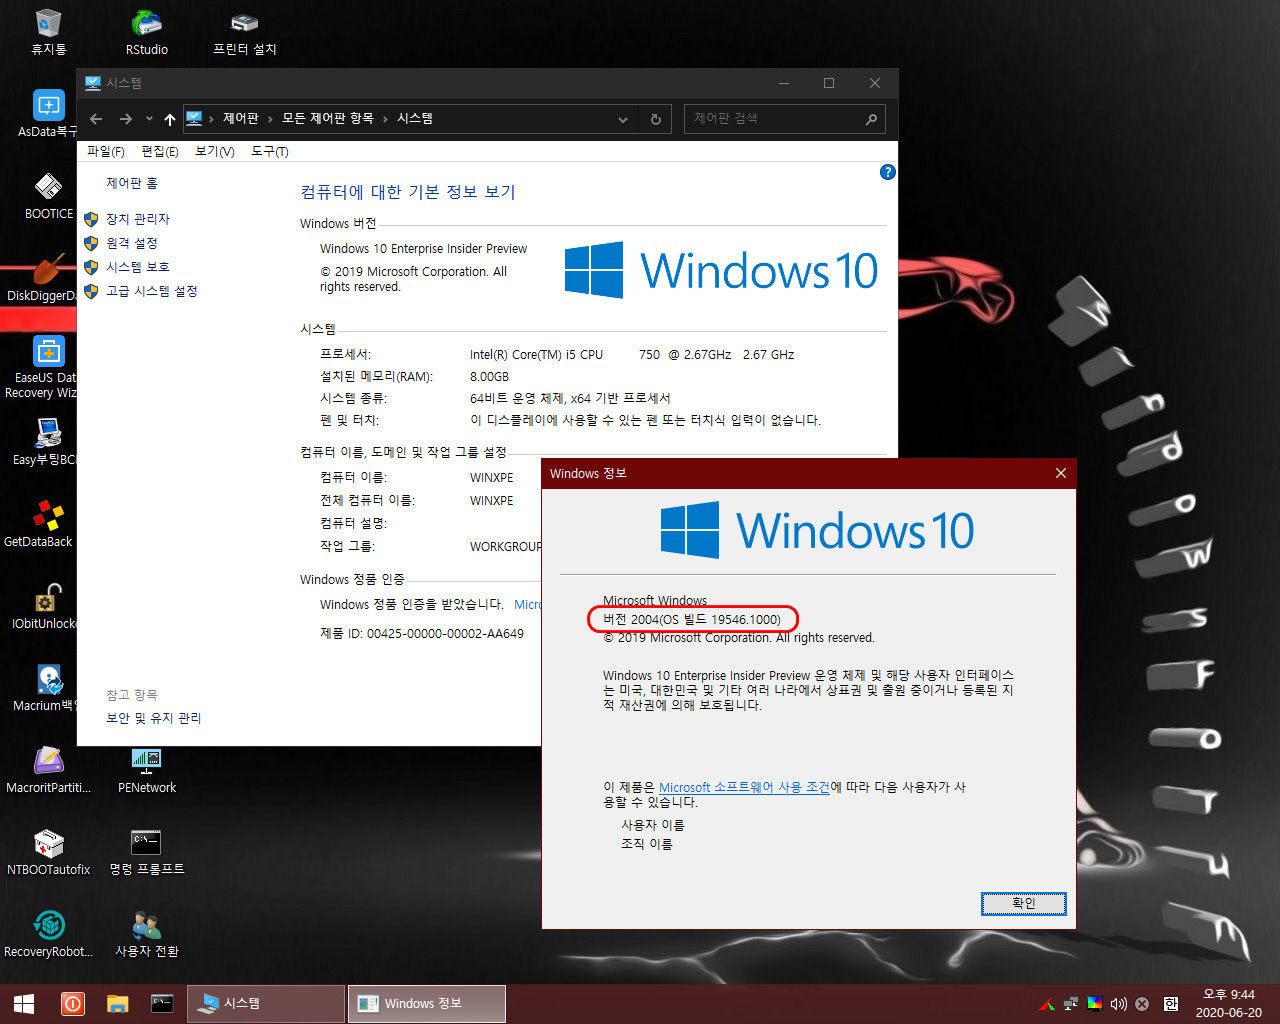The width and height of the screenshot is (1280, 1024).
Task: Expand chevron after 모든 제어판 항목 breadcrumb
Action: [x=385, y=119]
